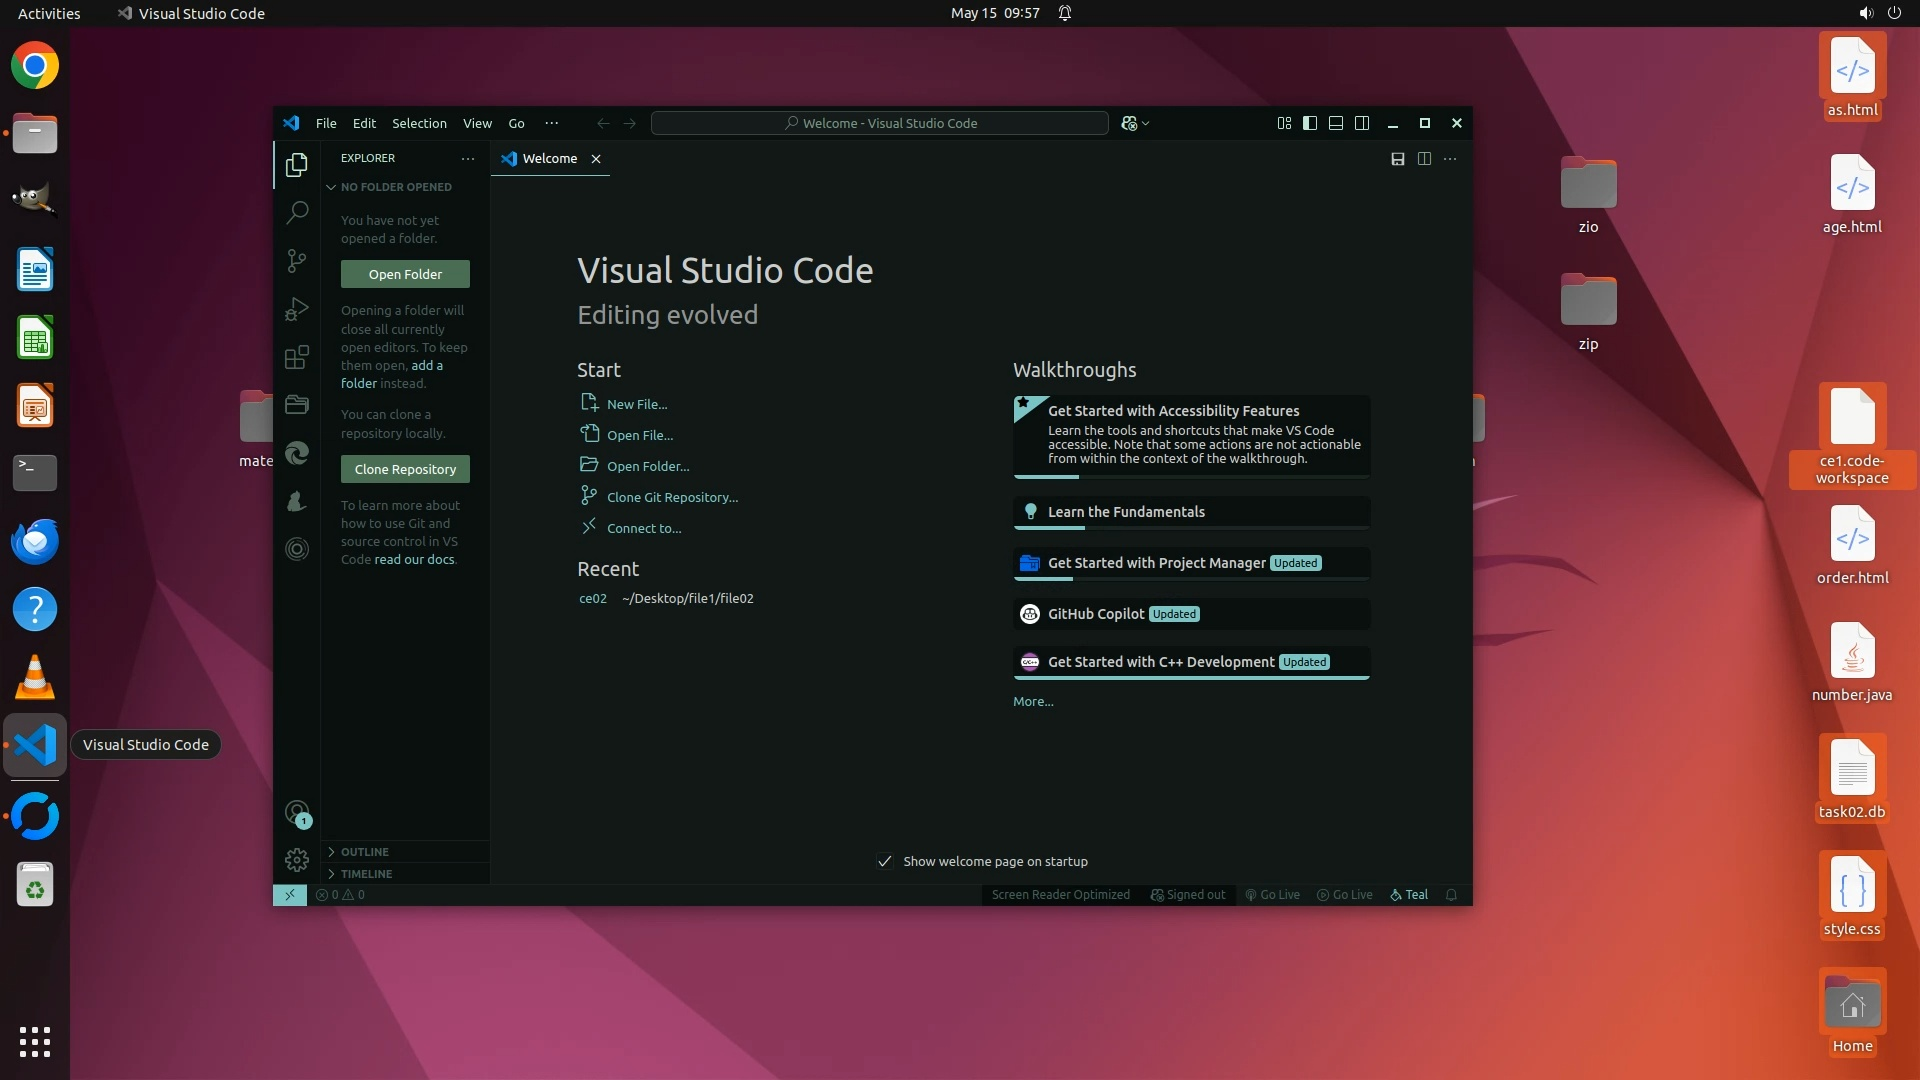Toggle the primary side bar layout icon
The height and width of the screenshot is (1080, 1920).
click(x=1310, y=123)
